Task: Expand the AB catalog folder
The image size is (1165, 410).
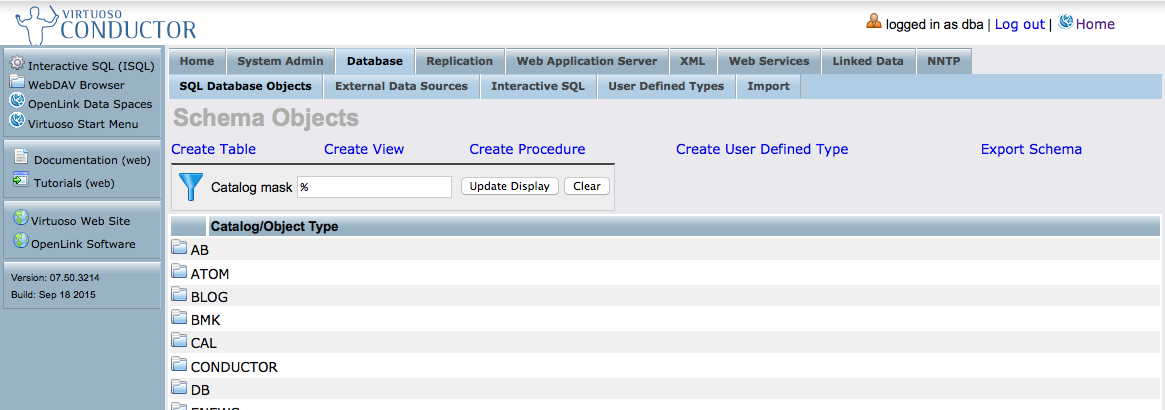Action: (x=180, y=250)
